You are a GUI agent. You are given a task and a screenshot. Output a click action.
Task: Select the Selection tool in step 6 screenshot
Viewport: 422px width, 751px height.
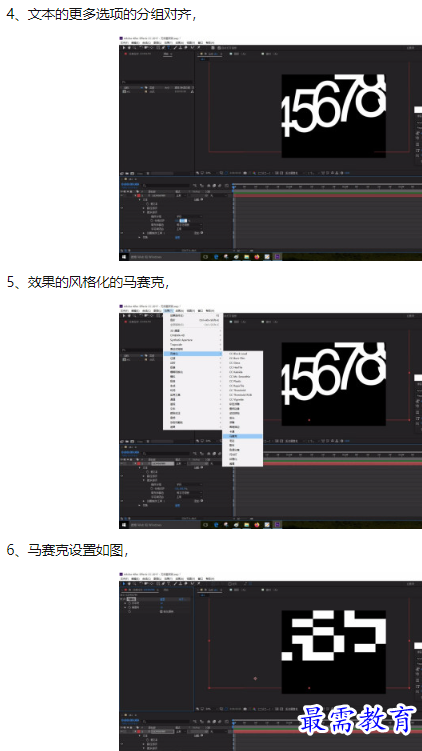click(x=124, y=584)
